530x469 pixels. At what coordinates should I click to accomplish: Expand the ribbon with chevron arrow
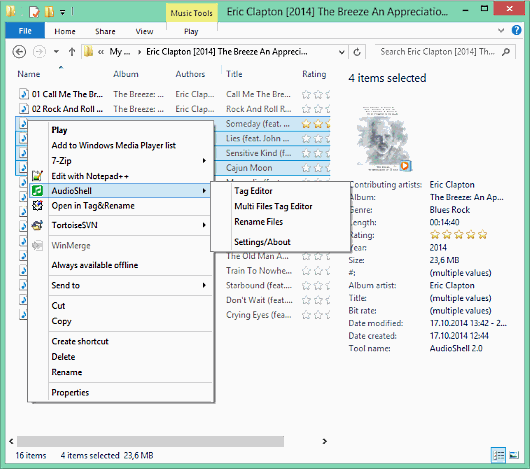501,30
